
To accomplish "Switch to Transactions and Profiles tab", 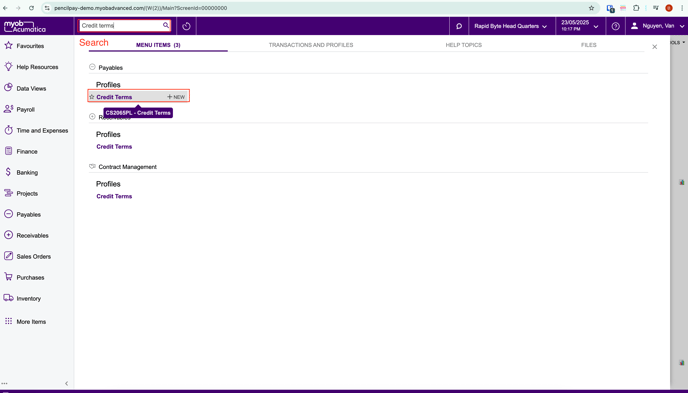I will pos(311,45).
